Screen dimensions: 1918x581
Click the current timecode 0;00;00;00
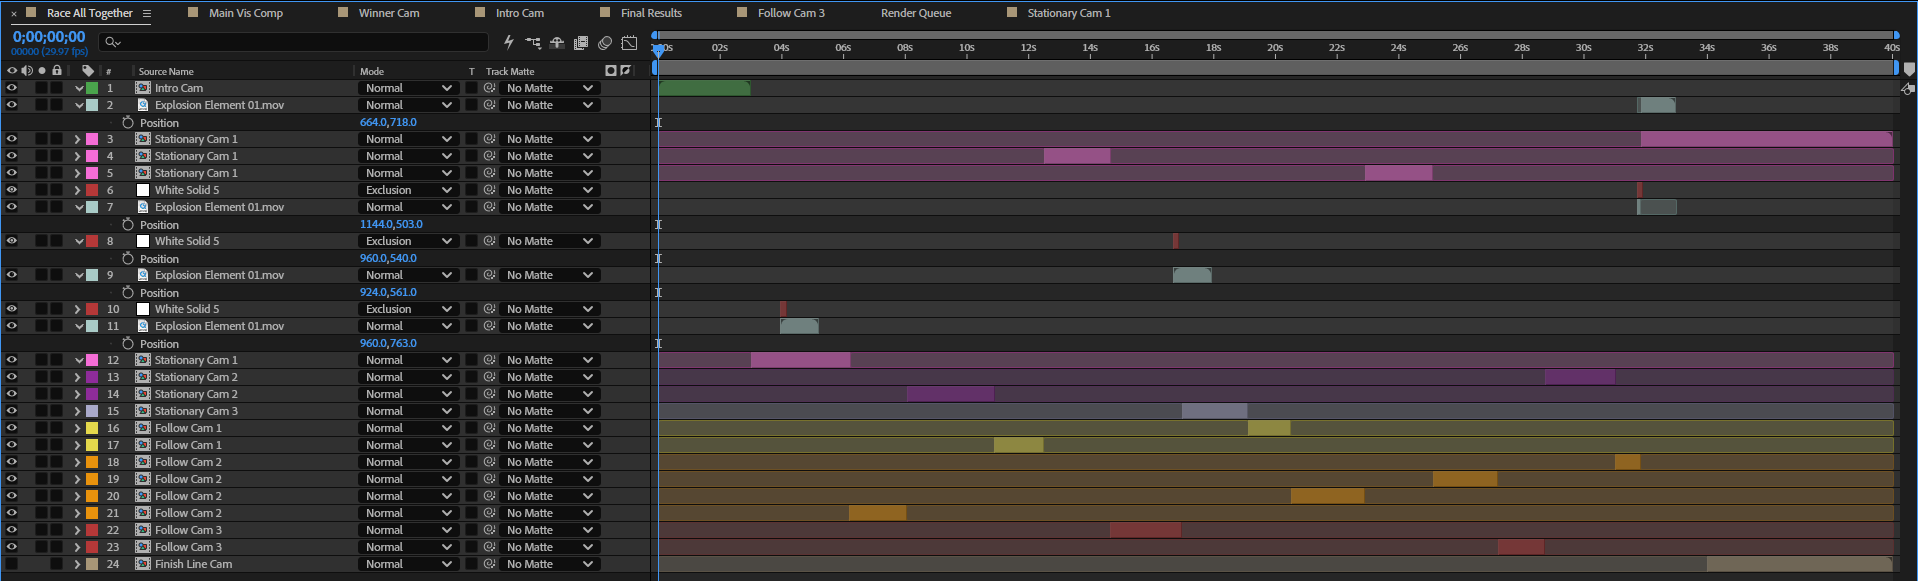(x=49, y=37)
